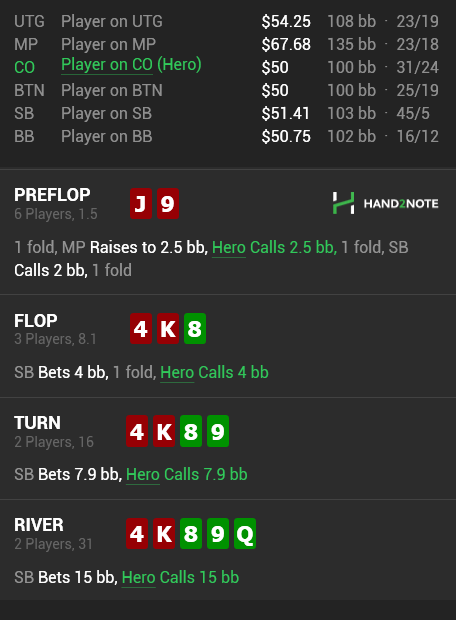The image size is (456, 620).
Task: Click hero's preflop 9 card
Action: click(168, 204)
